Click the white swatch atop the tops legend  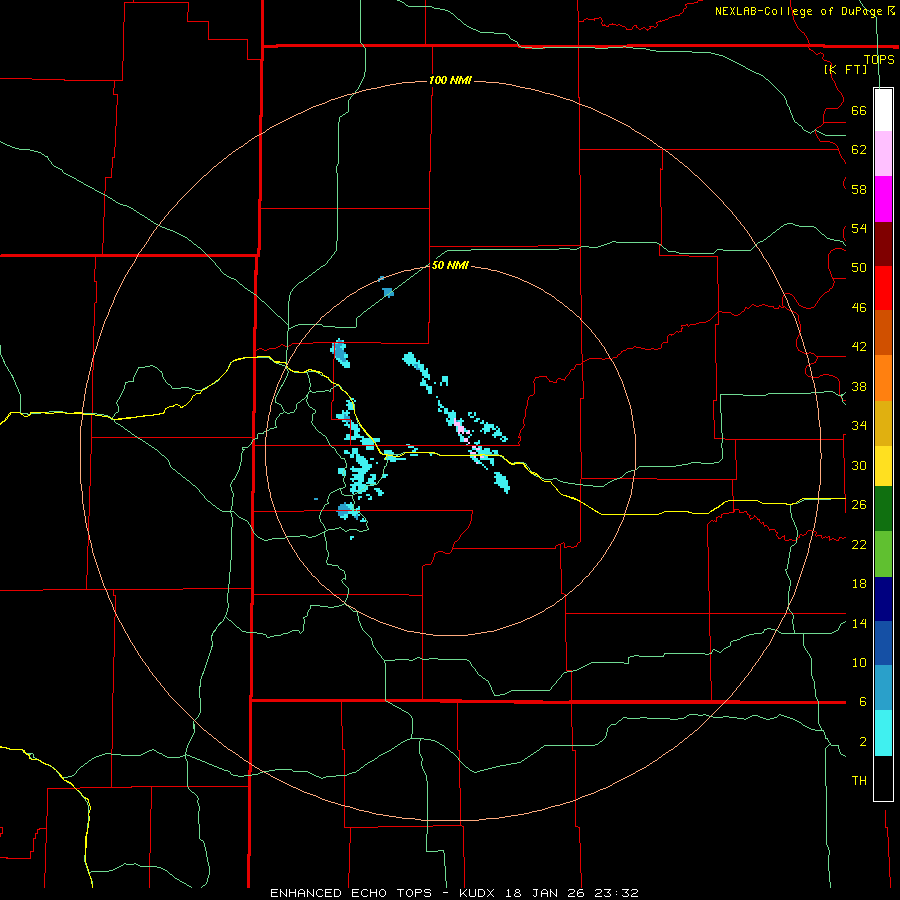tap(883, 110)
